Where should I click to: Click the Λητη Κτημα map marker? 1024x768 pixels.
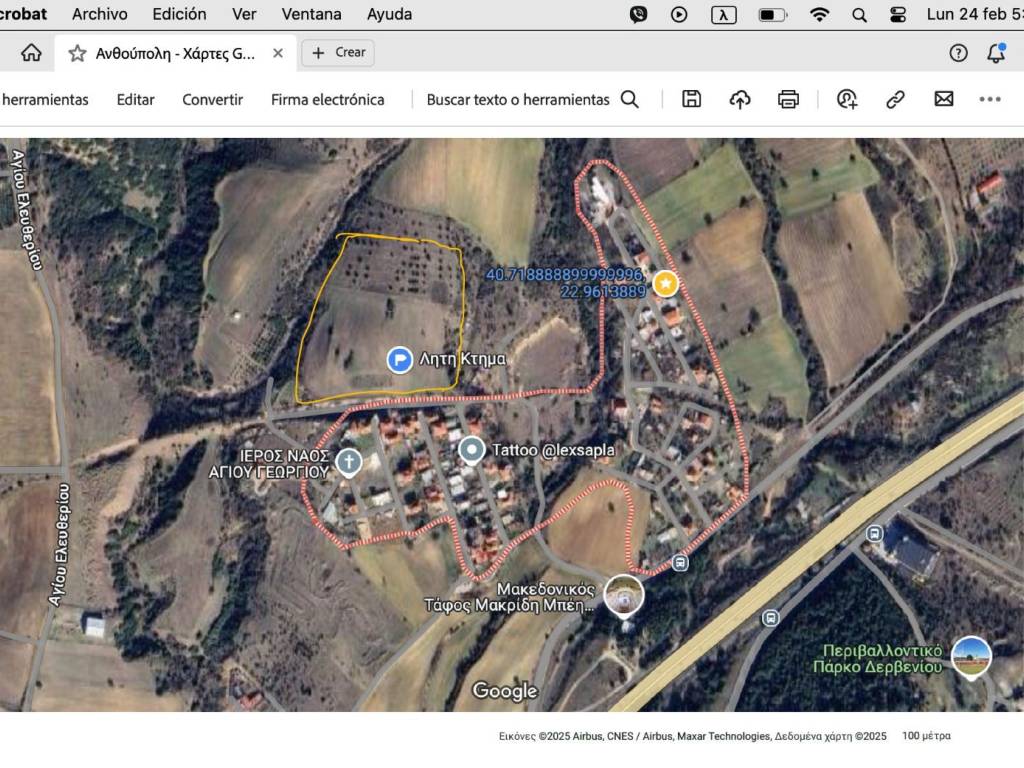400,359
